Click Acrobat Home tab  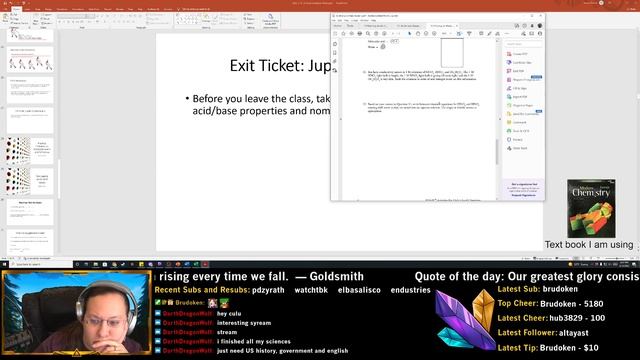(x=338, y=26)
